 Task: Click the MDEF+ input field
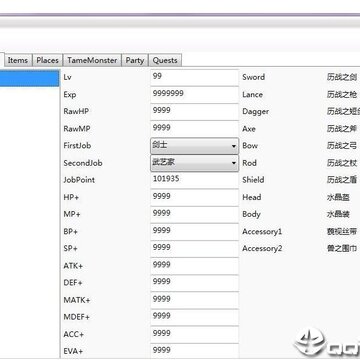click(195, 317)
